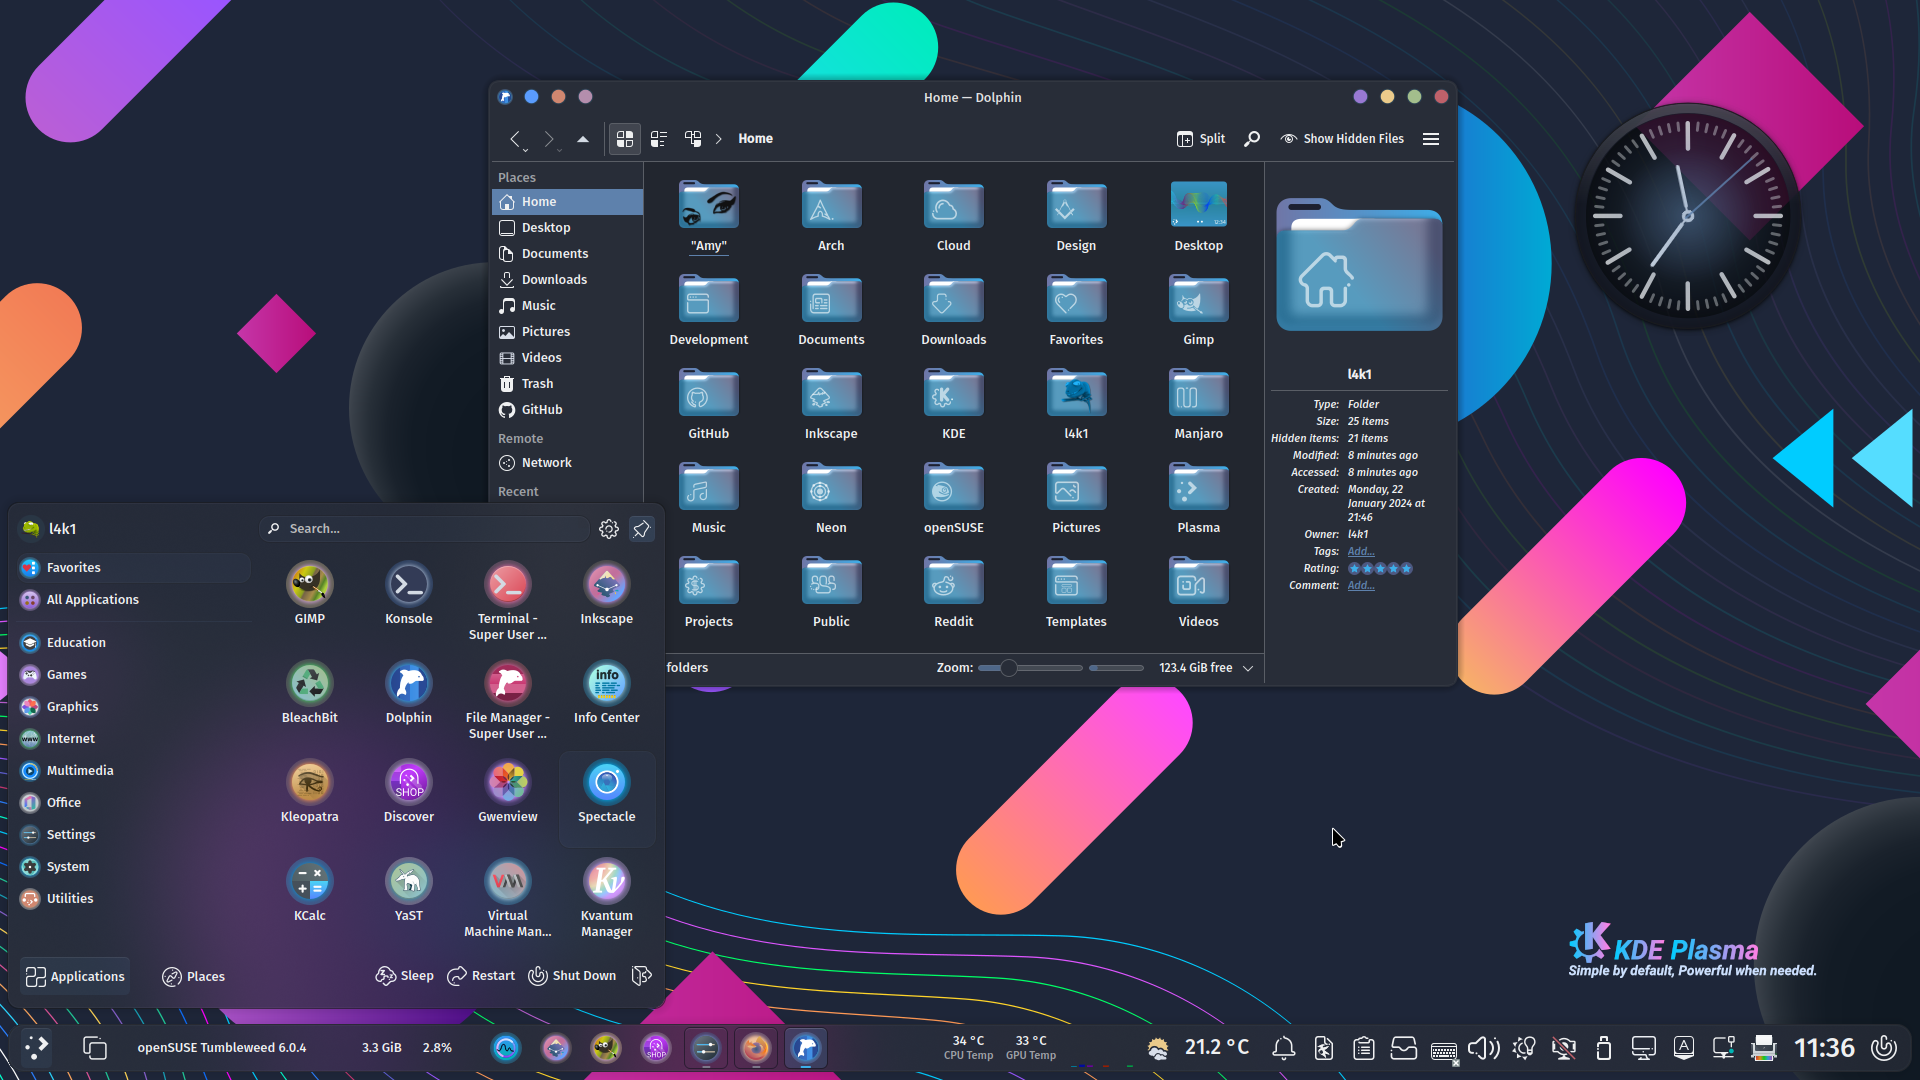Open Dolphin's search with the magnifier icon
Image resolution: width=1920 pixels, height=1080 pixels.
1251,139
